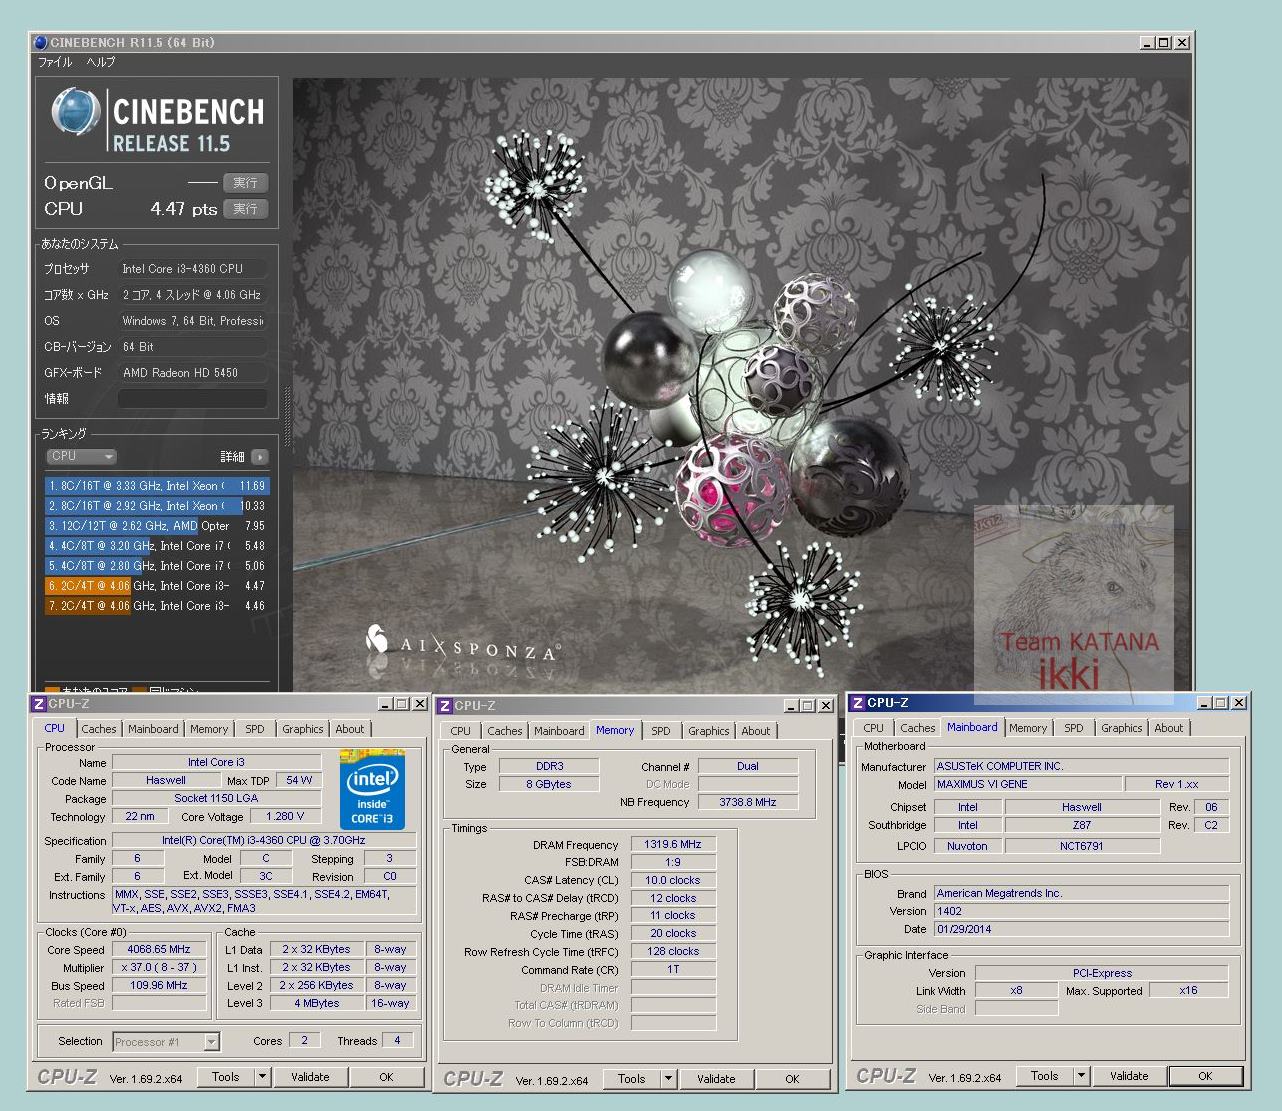
Task: Open Tools dropdown arrow in middle CPU-Z window
Action: coord(668,1079)
